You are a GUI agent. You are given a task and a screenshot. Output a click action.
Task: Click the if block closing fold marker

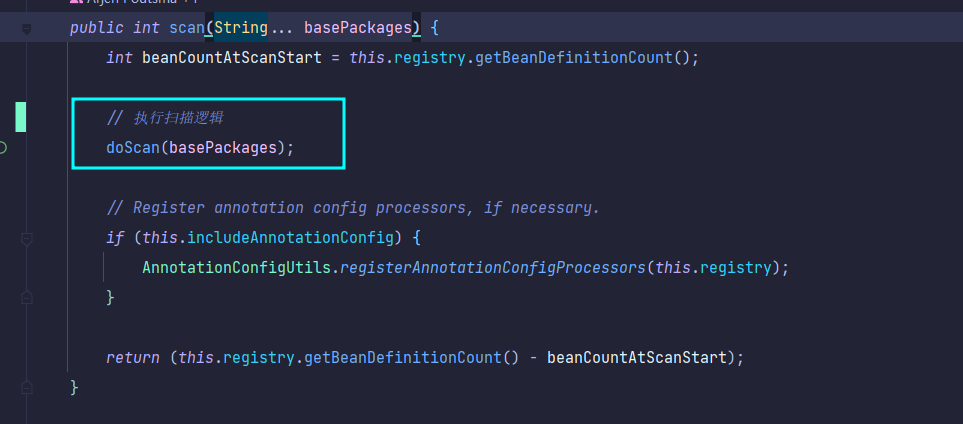[27, 297]
